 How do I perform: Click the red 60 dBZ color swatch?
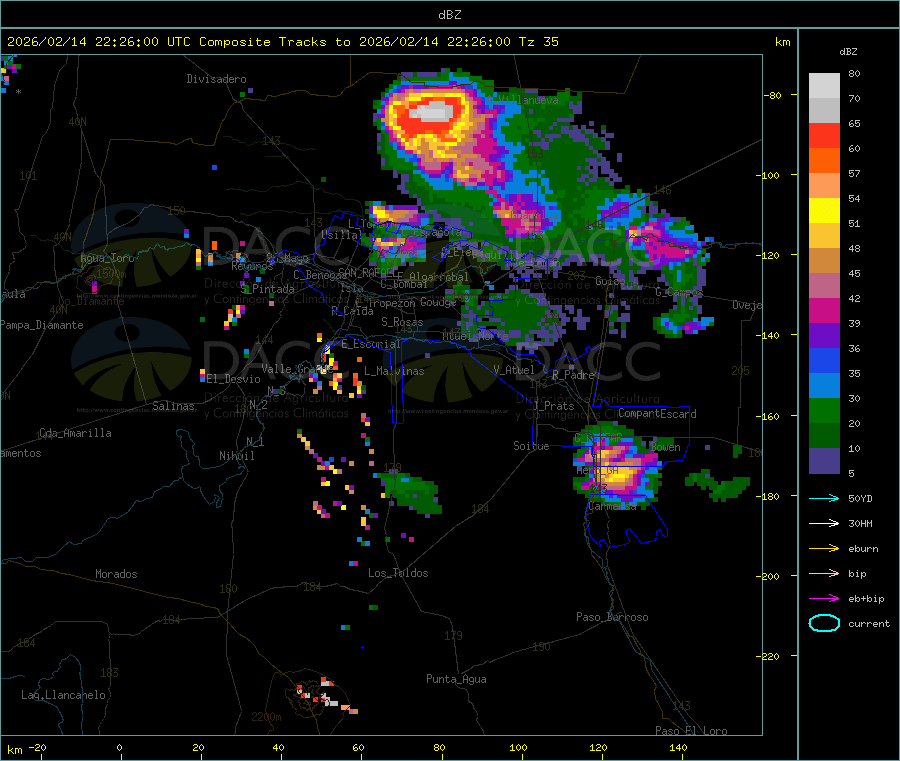[x=824, y=135]
